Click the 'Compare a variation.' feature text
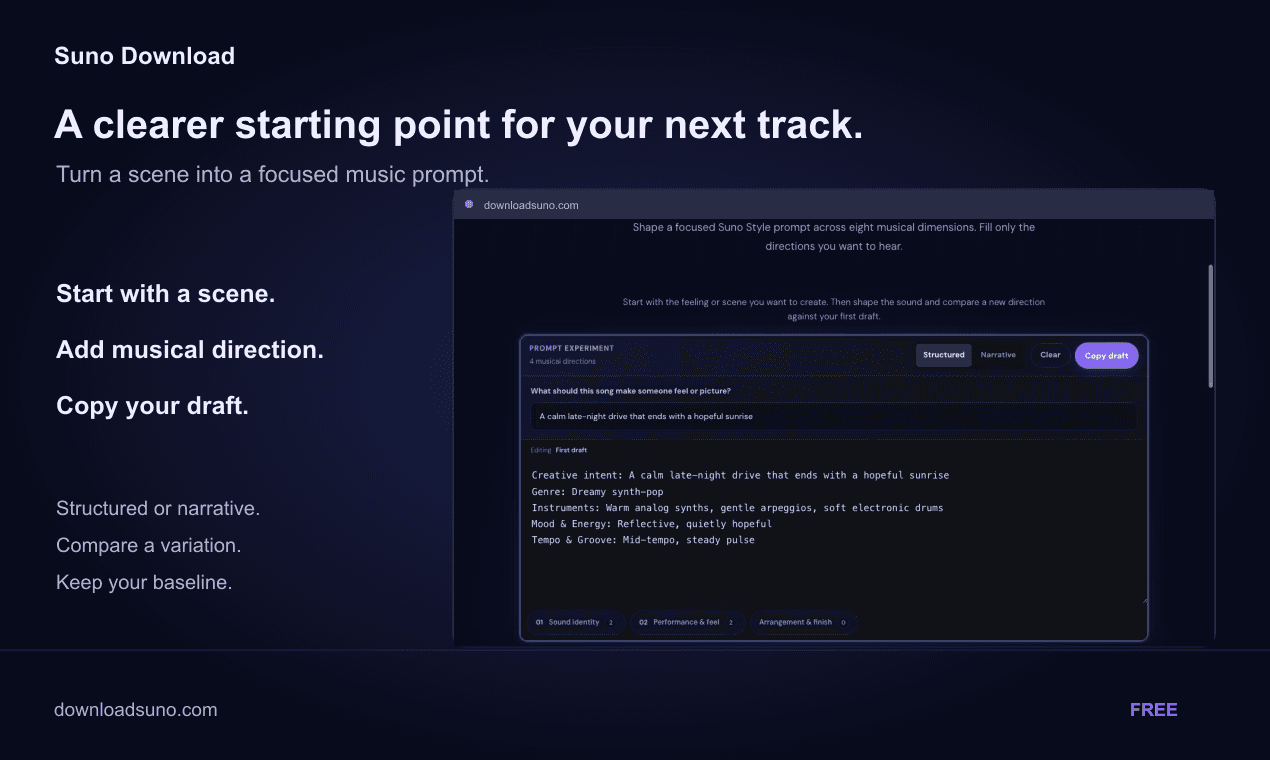Viewport: 1270px width, 760px height. [x=149, y=545]
